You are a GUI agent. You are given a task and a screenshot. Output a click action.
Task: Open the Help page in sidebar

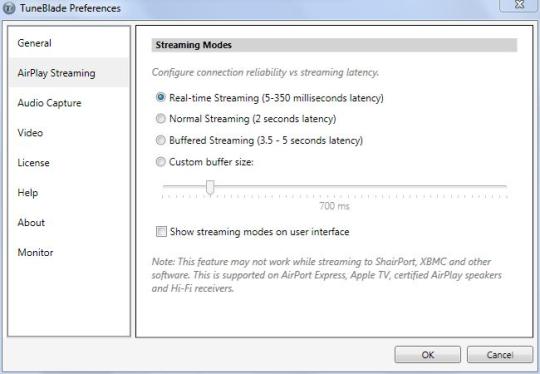pyautogui.click(x=69, y=193)
